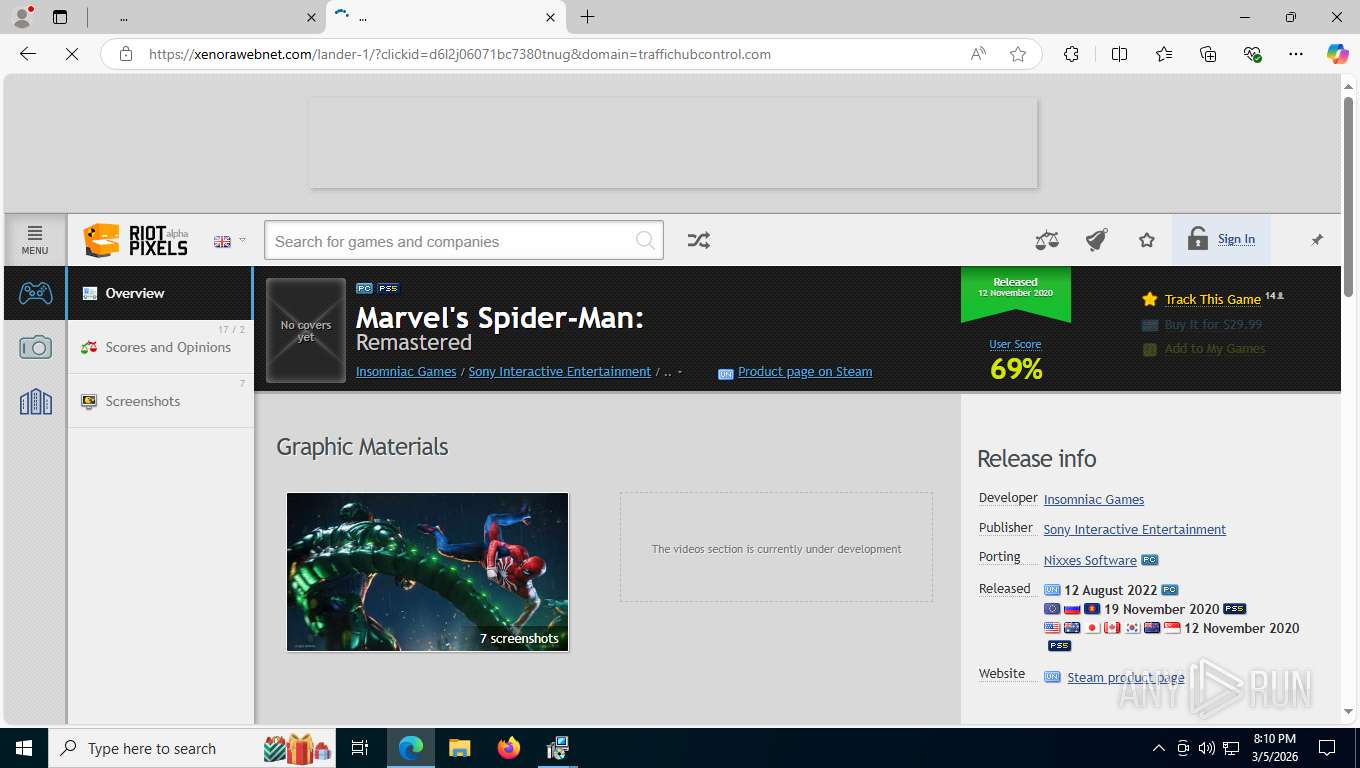Click Add to My Games
Screen dimensions: 1360x768
(x=1215, y=349)
